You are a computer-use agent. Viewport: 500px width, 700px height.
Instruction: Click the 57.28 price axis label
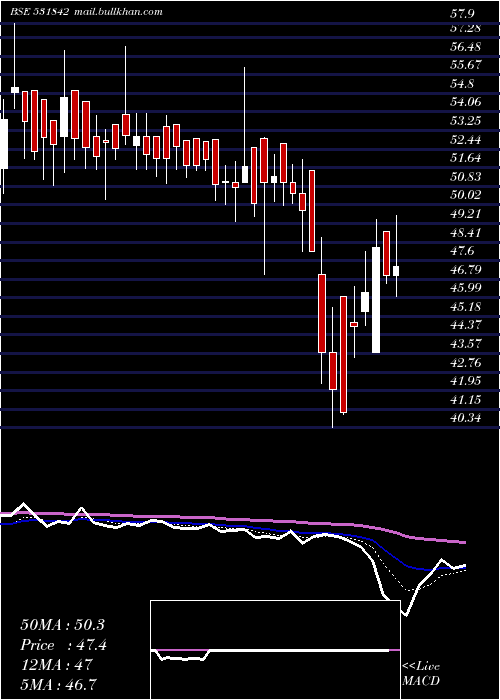click(466, 29)
